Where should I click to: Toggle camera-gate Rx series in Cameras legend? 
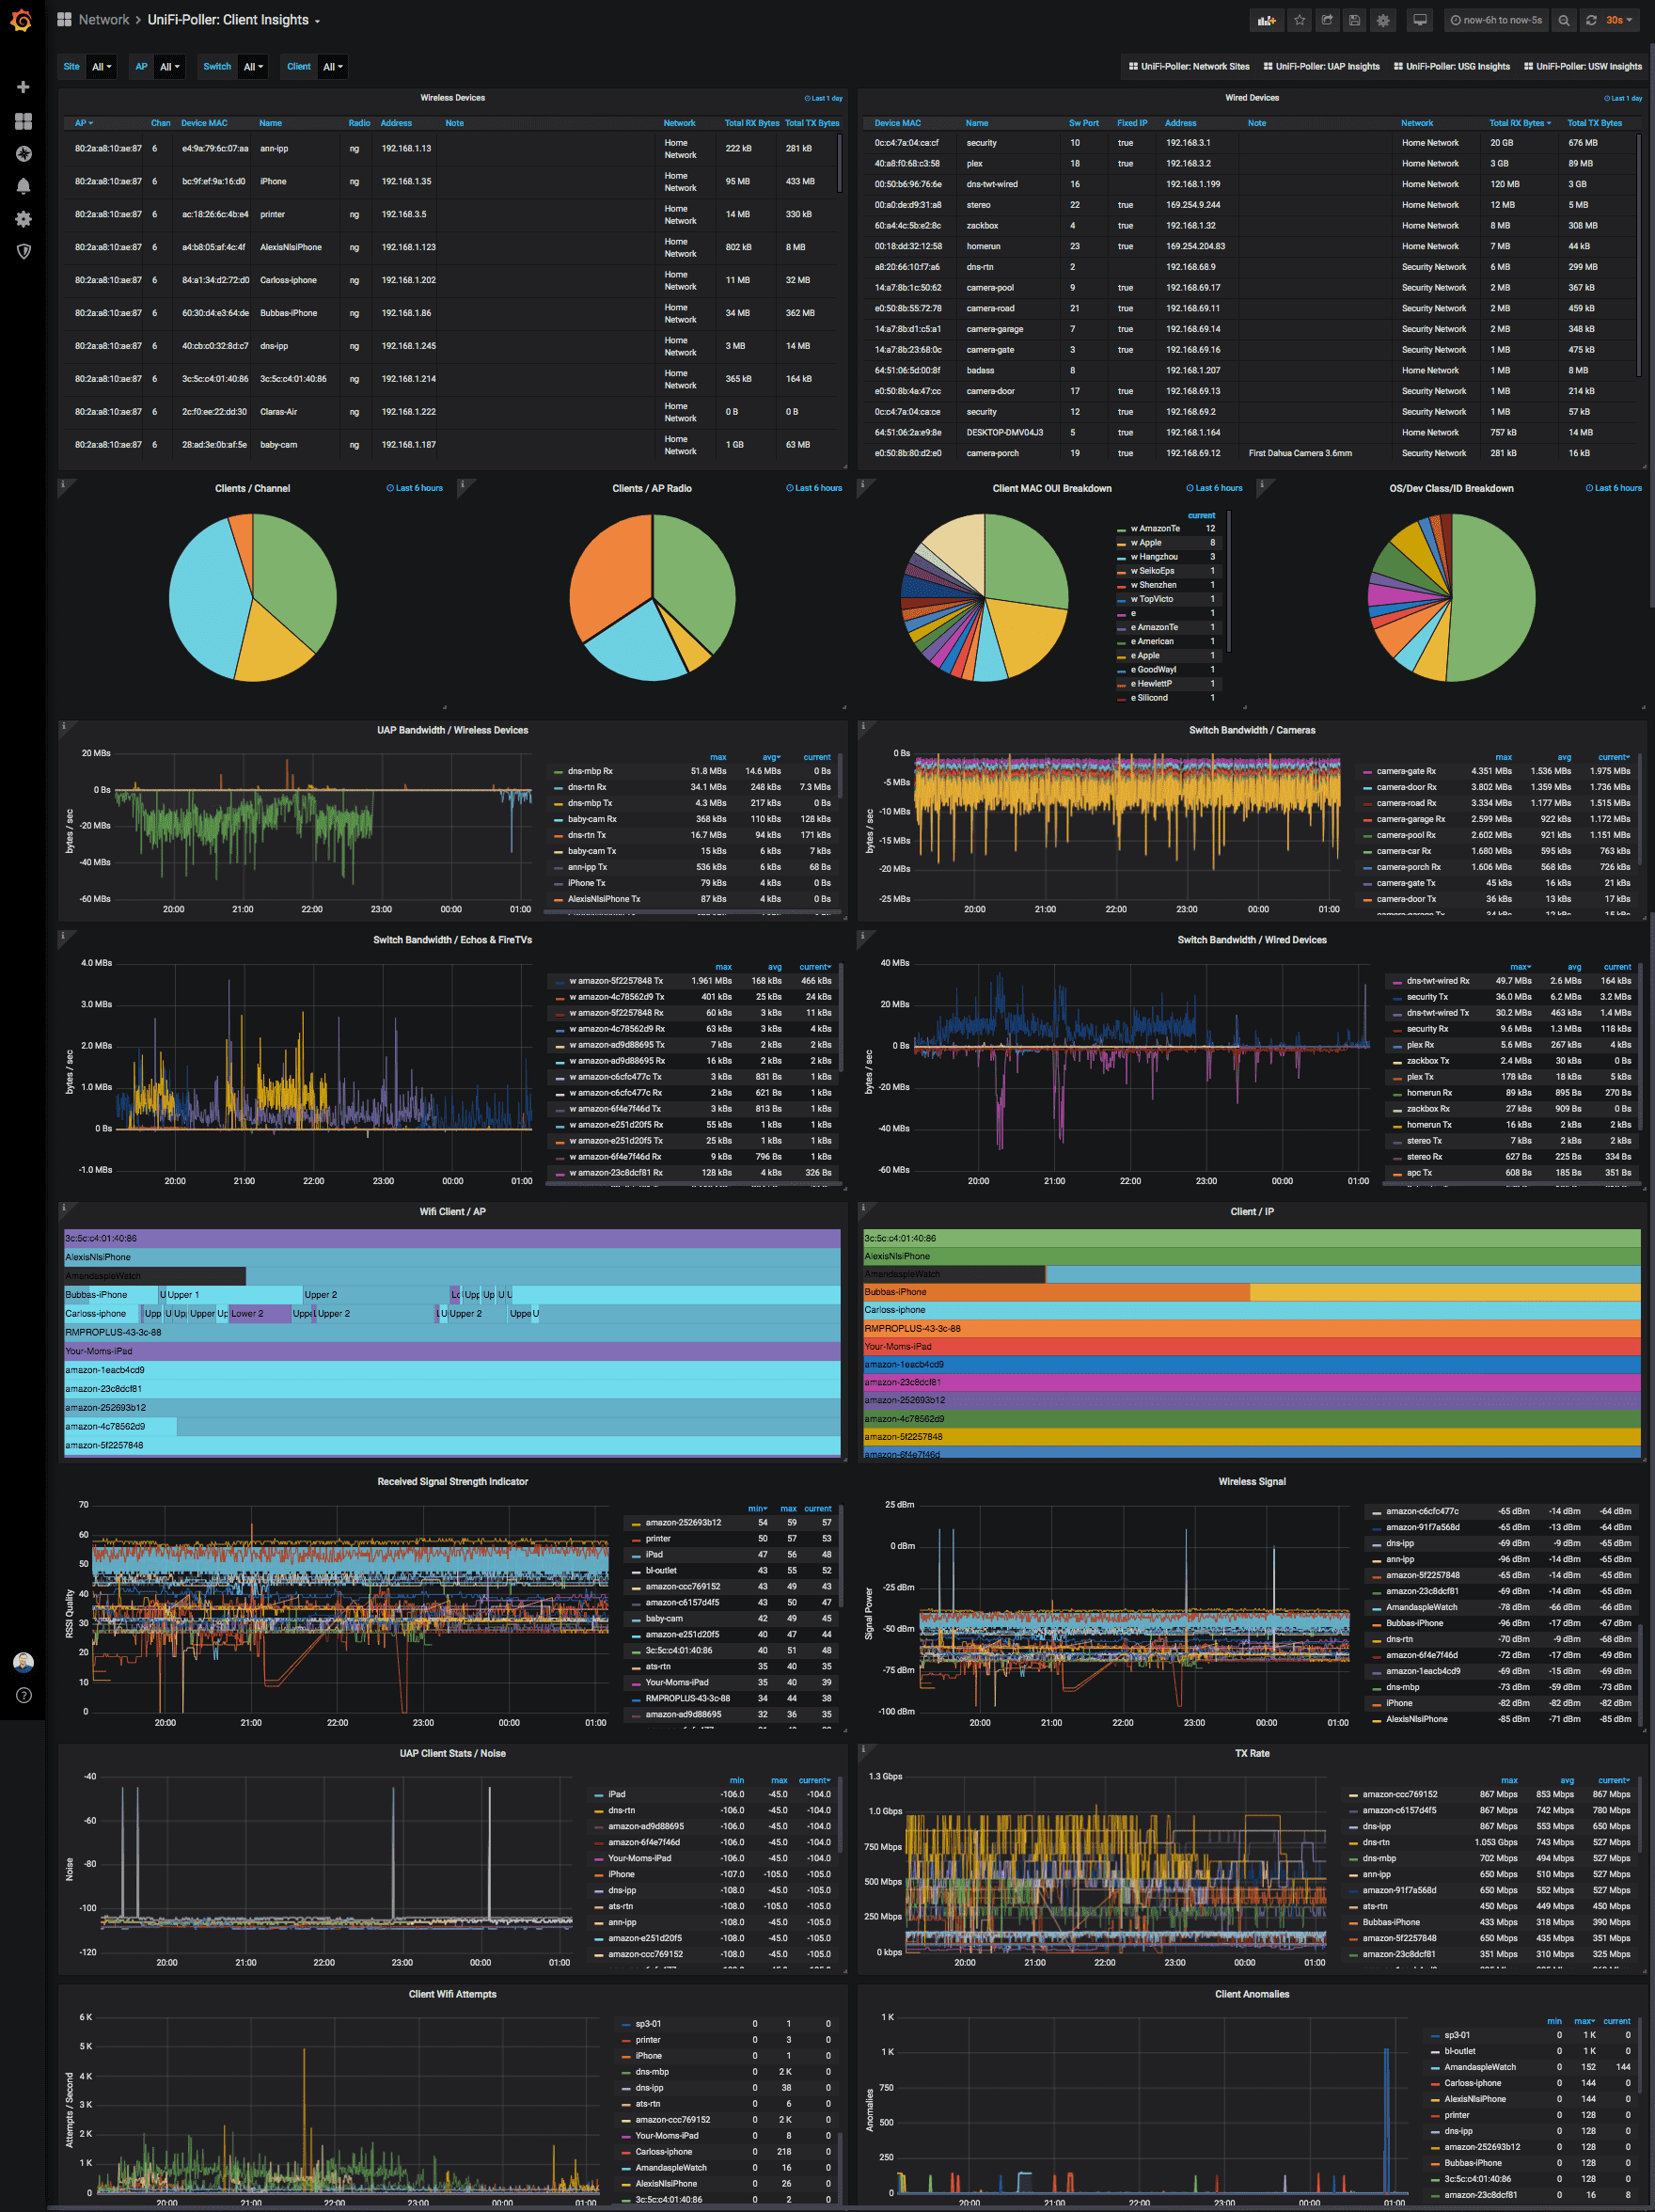click(1406, 771)
